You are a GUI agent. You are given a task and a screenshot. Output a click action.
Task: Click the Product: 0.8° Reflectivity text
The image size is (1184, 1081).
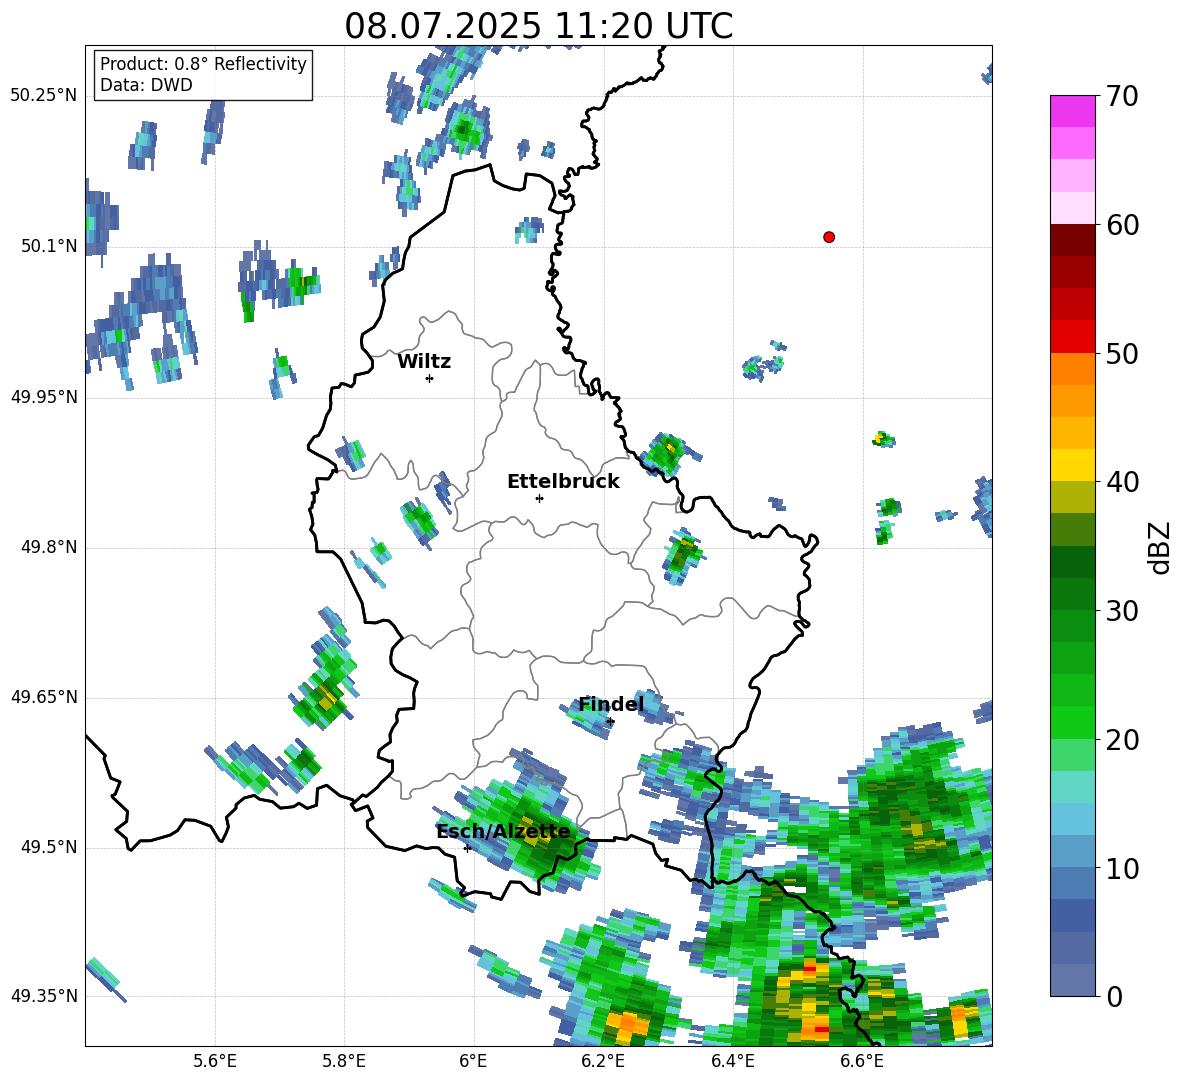tap(203, 63)
